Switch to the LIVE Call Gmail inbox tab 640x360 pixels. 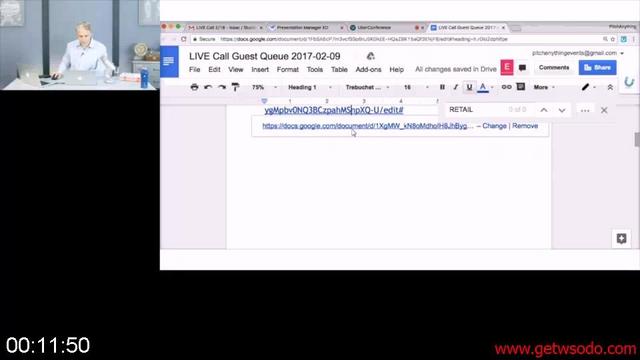pos(225,27)
